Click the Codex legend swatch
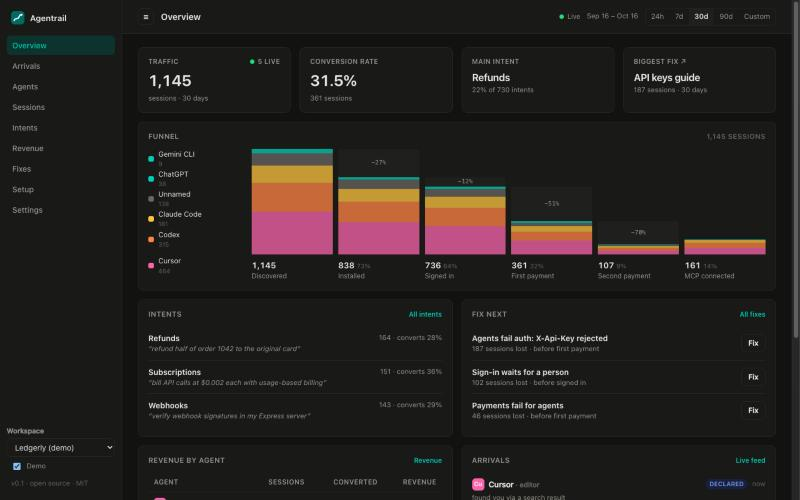 point(151,239)
